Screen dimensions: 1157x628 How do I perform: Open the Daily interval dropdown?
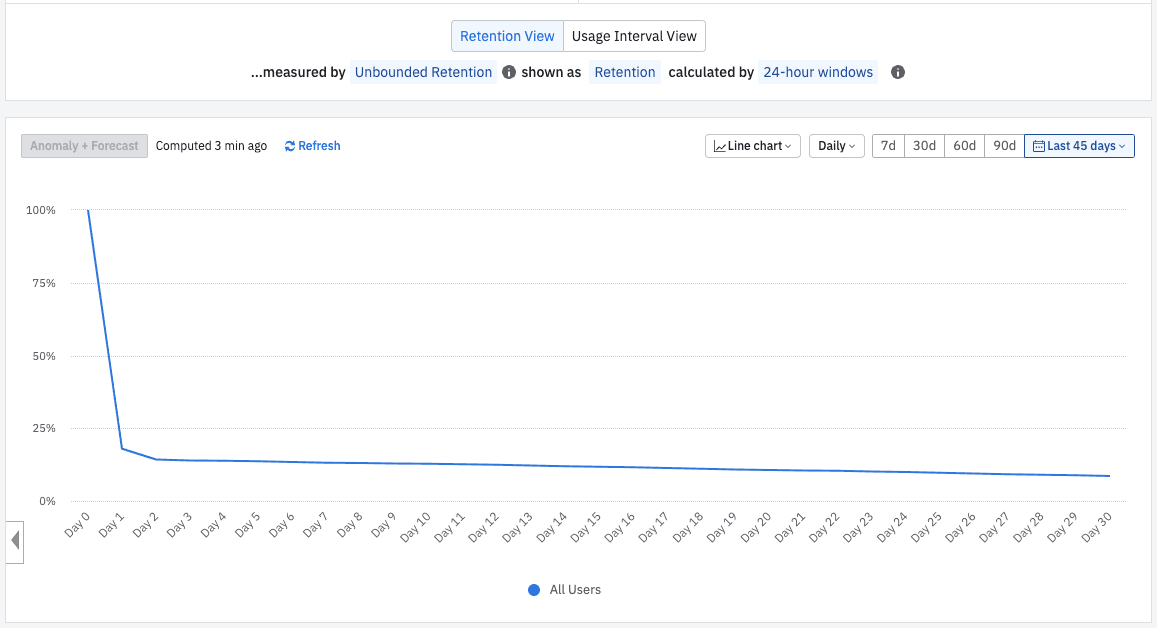tap(836, 146)
